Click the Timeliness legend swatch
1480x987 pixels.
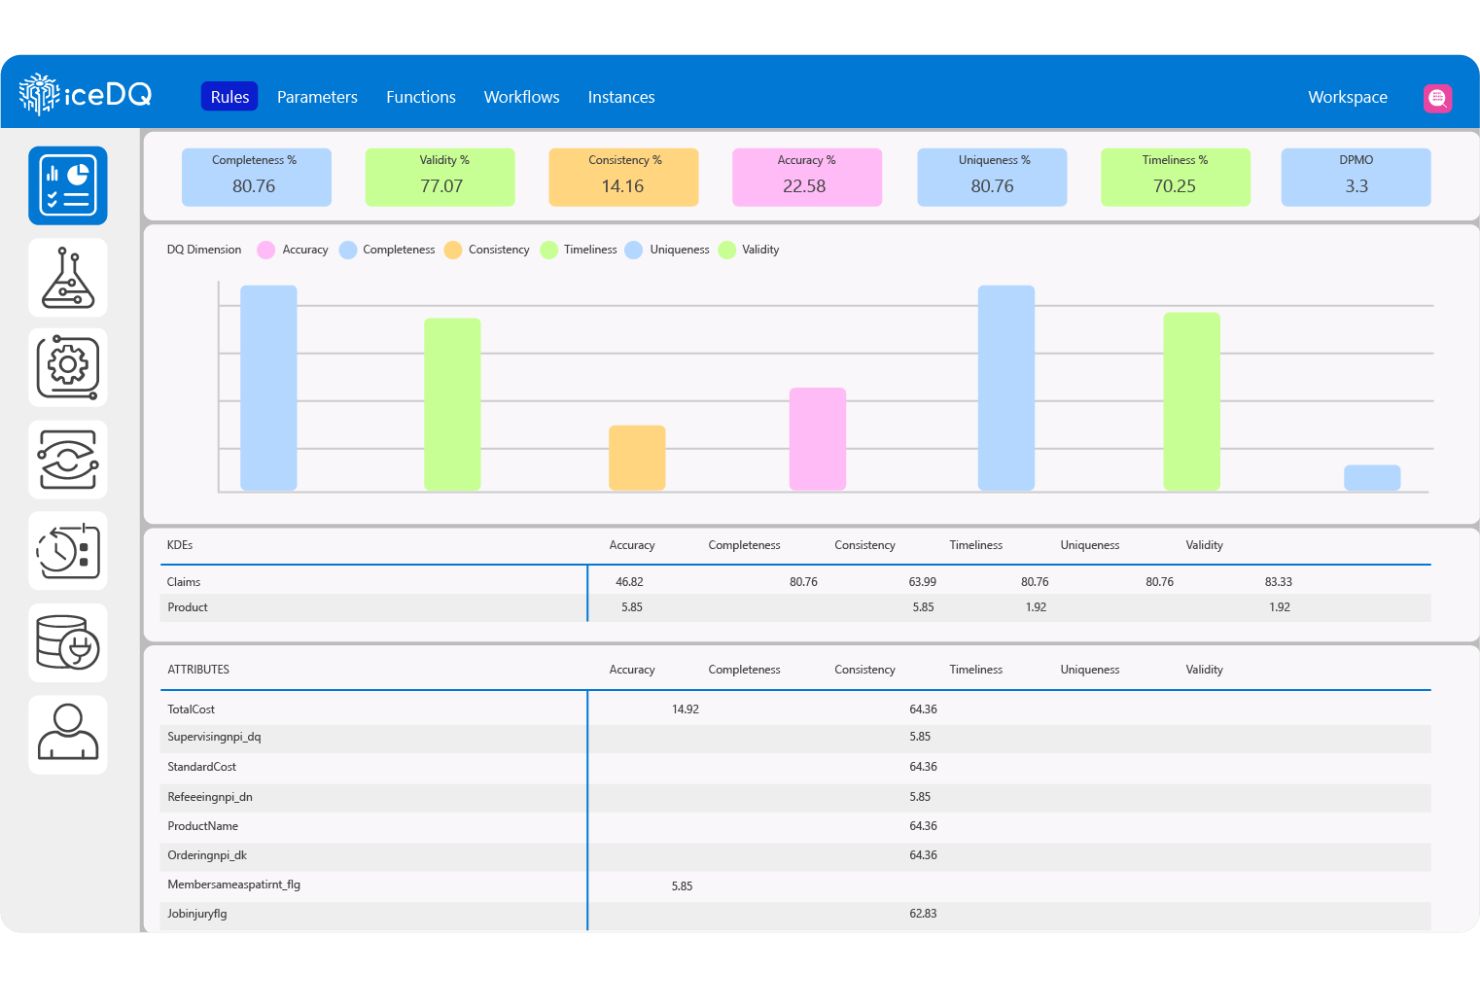(x=549, y=250)
